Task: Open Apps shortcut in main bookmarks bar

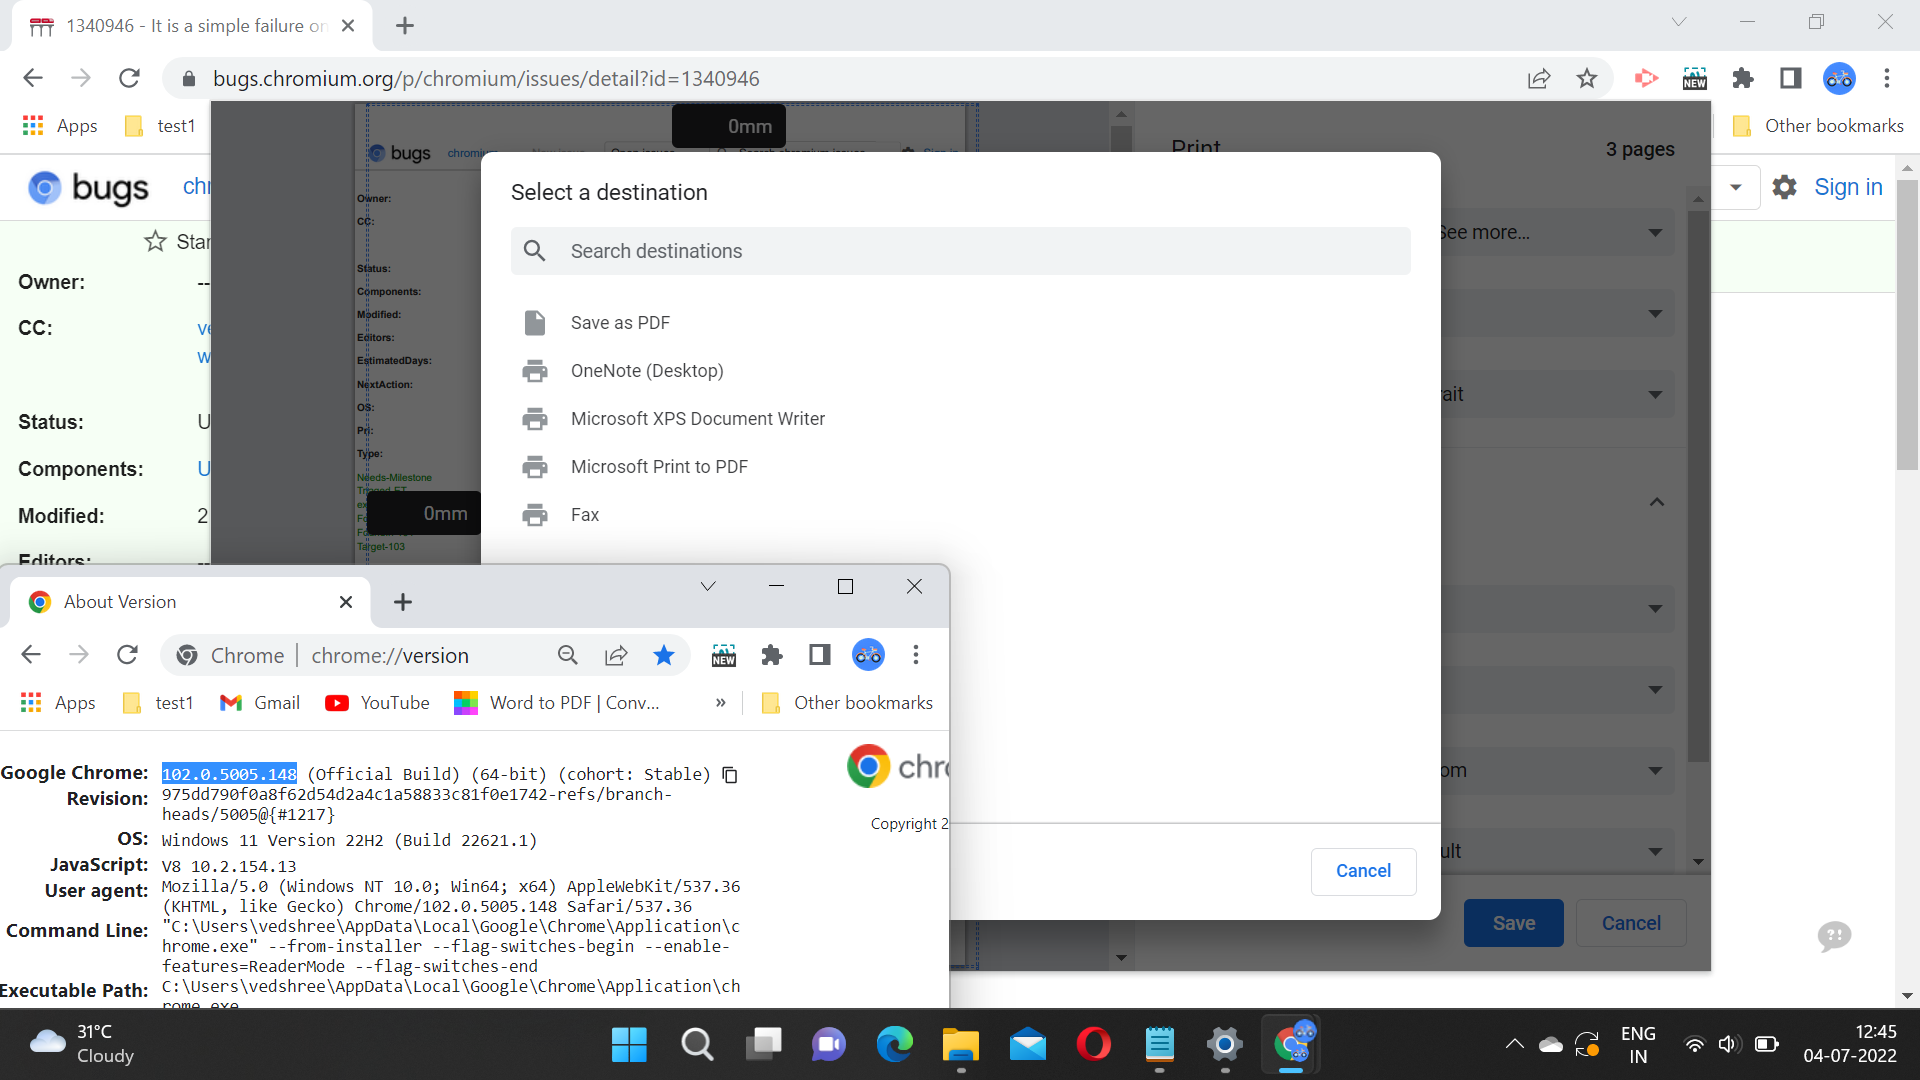Action: 60,126
